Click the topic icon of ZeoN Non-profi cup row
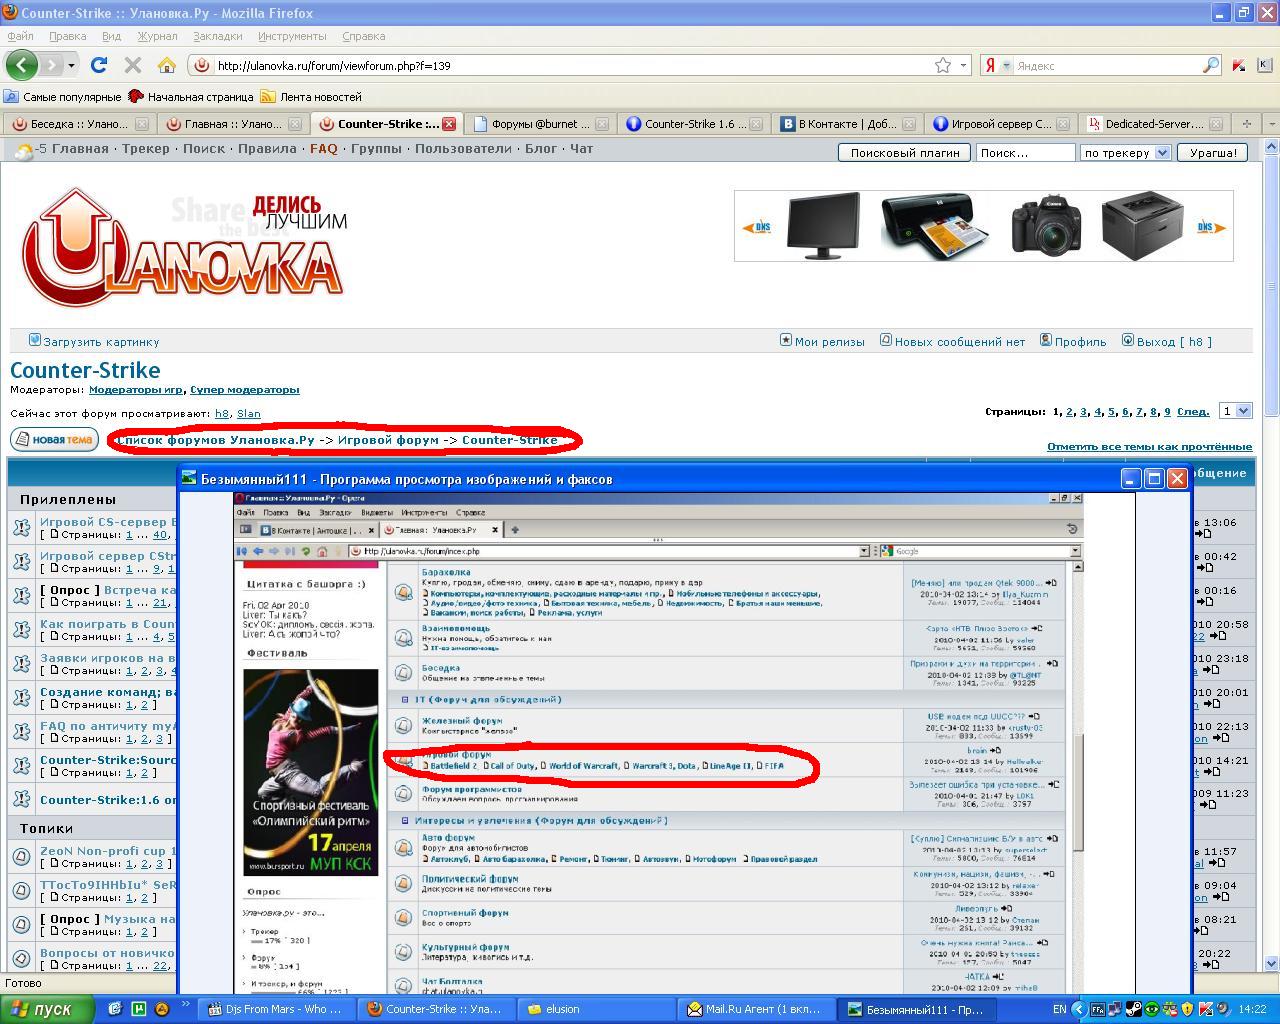Viewport: 1280px width, 1024px height. click(21, 857)
